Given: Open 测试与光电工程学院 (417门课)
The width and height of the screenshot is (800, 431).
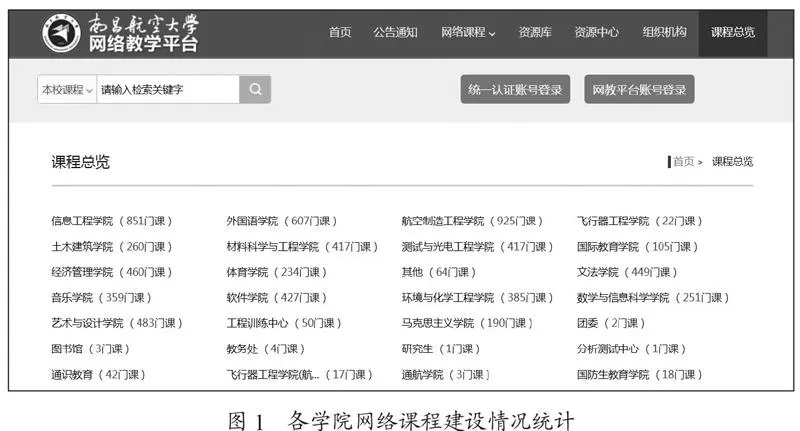Looking at the screenshot, I should [x=478, y=247].
